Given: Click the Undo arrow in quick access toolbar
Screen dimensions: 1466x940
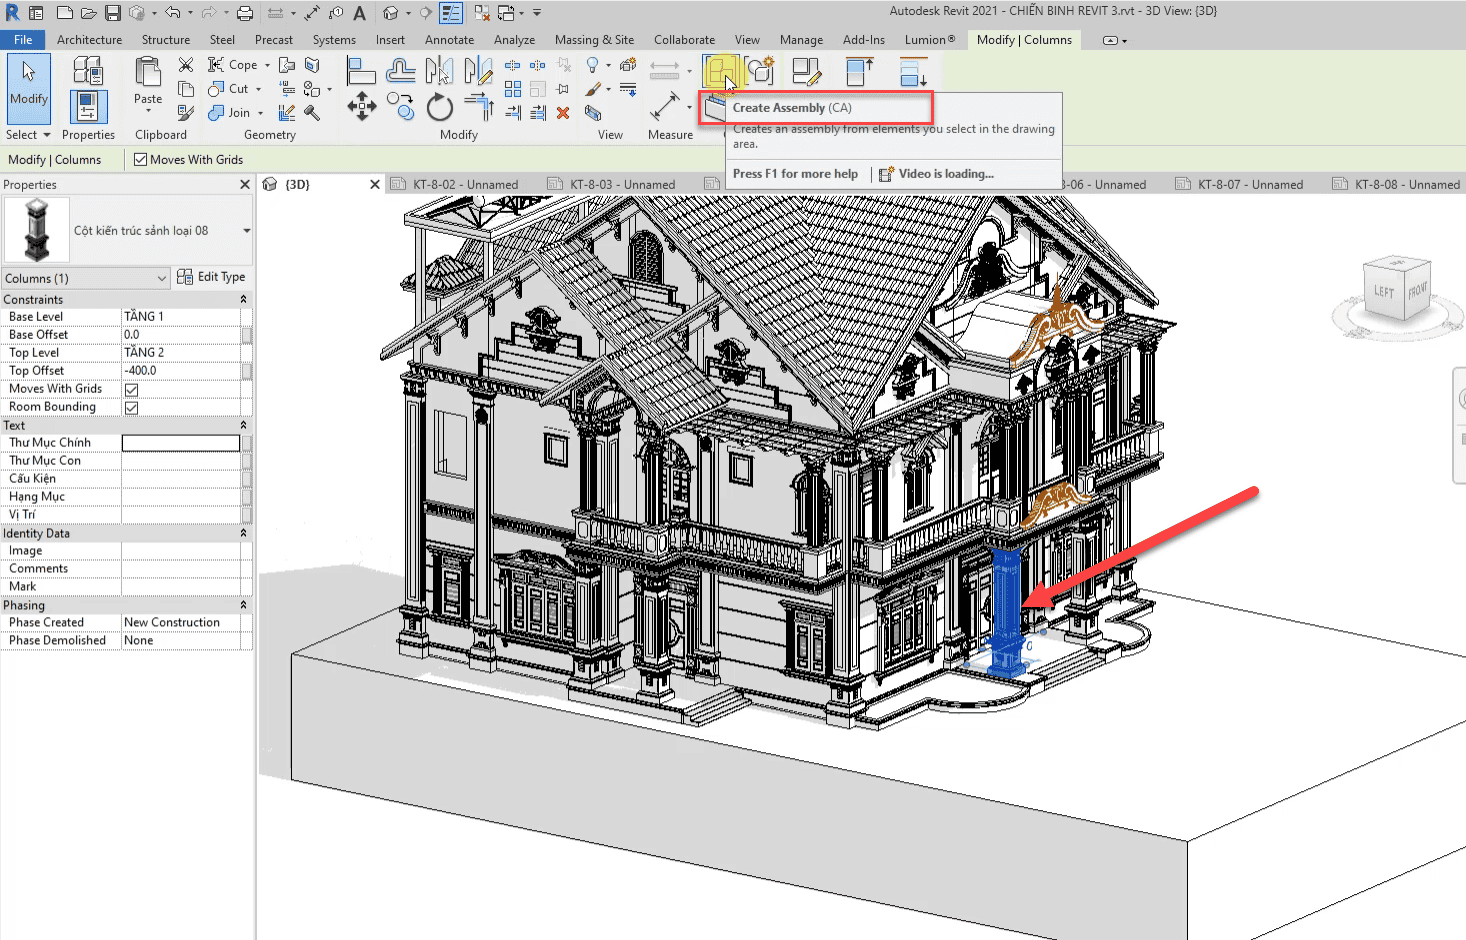Looking at the screenshot, I should pyautogui.click(x=173, y=13).
